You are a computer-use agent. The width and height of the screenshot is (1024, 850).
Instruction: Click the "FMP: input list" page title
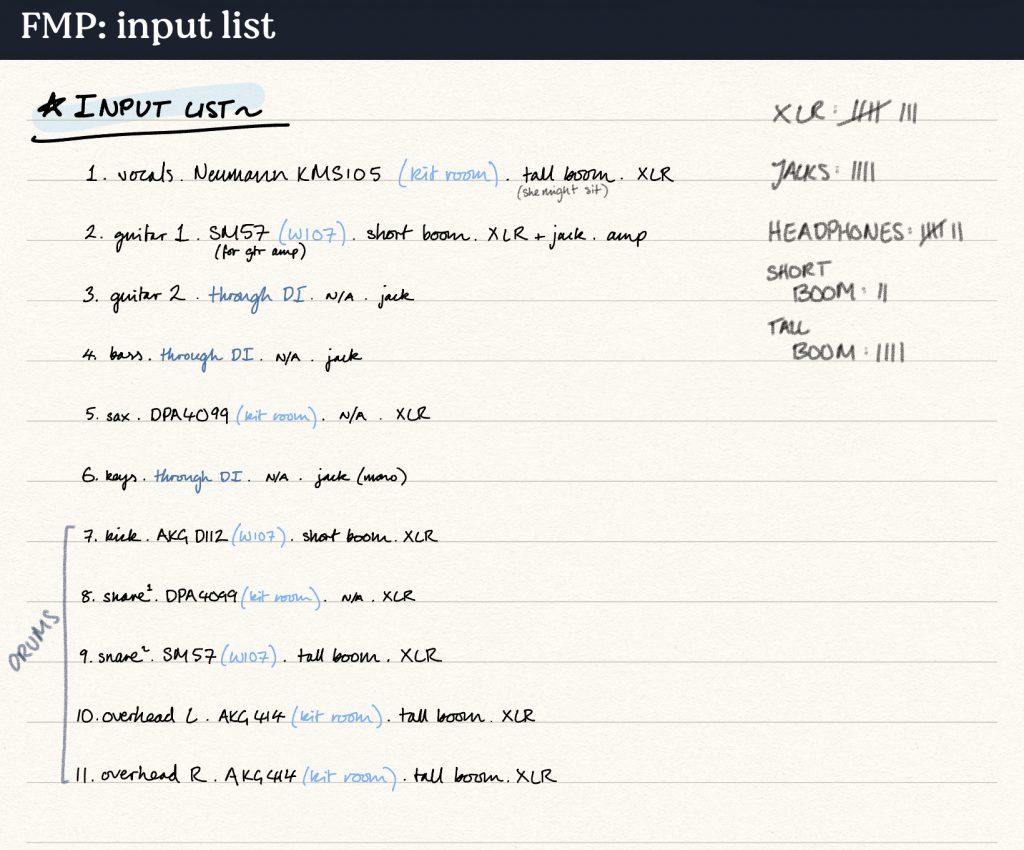point(148,26)
